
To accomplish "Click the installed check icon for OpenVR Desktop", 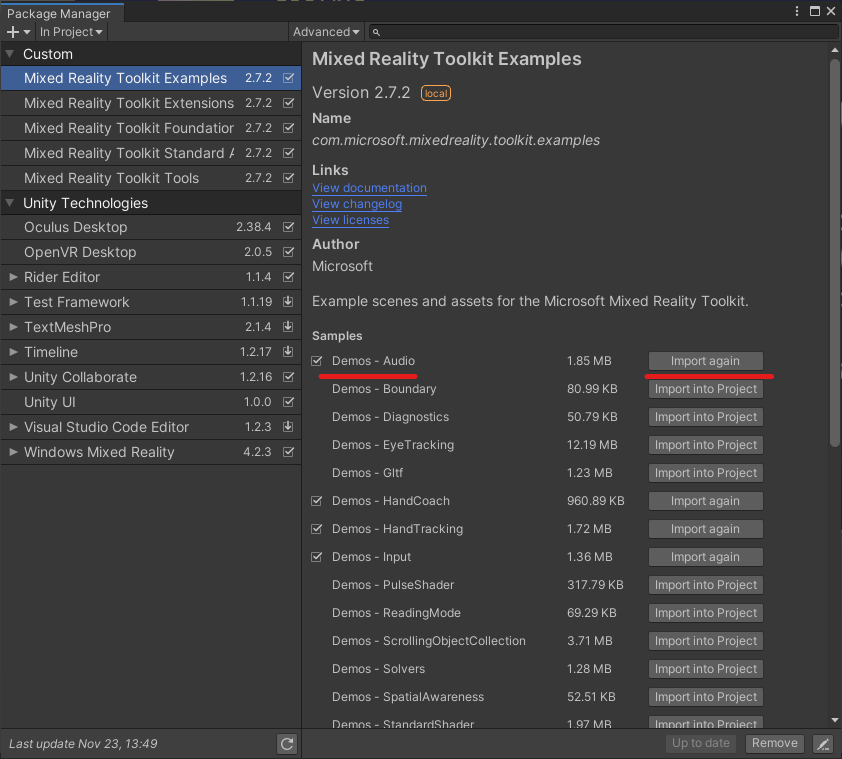I will 288,251.
